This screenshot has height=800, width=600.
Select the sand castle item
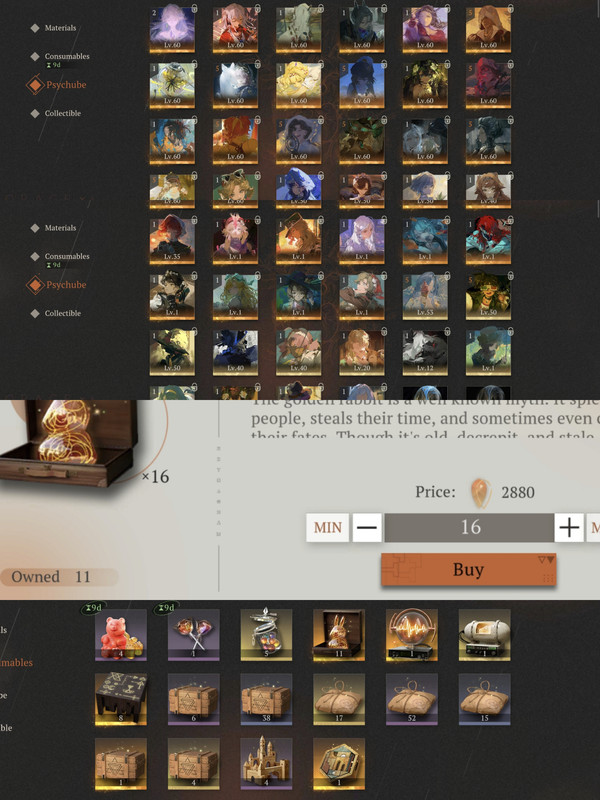click(x=266, y=764)
